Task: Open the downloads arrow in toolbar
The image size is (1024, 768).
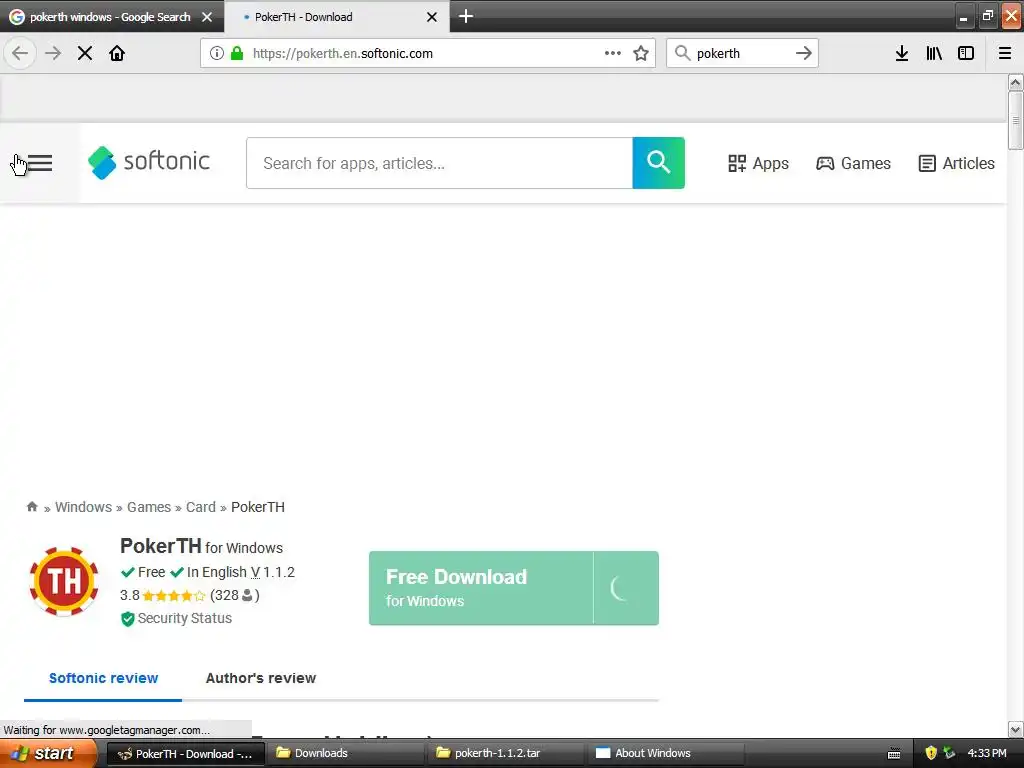Action: [902, 53]
